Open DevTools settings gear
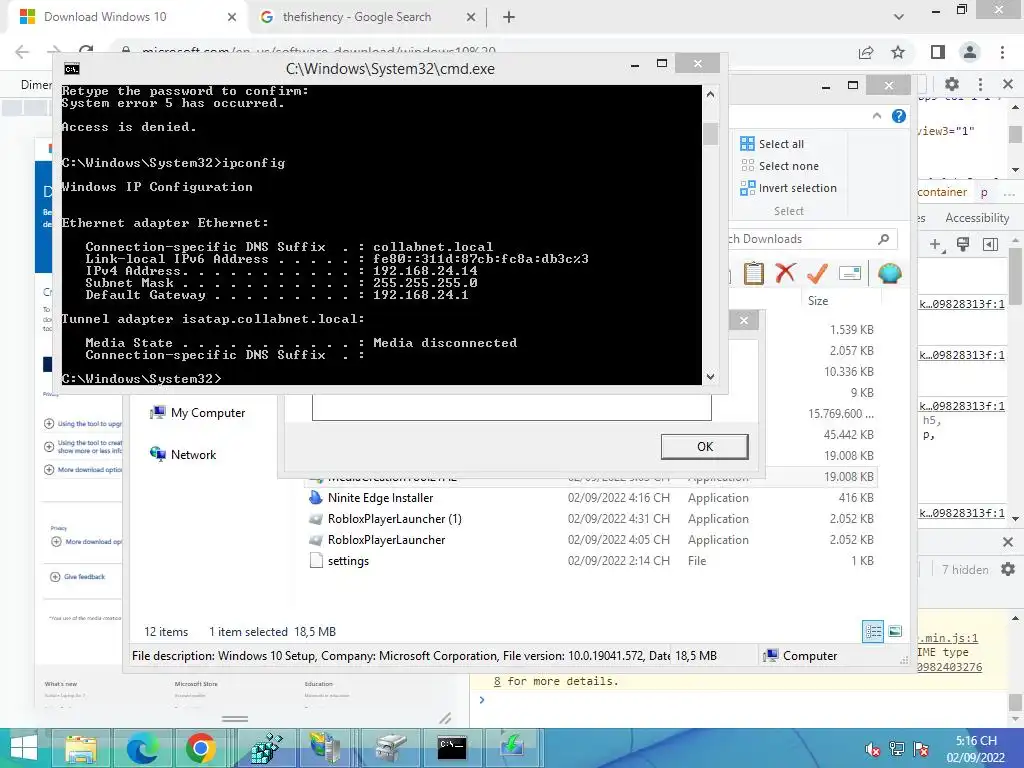 click(x=952, y=84)
